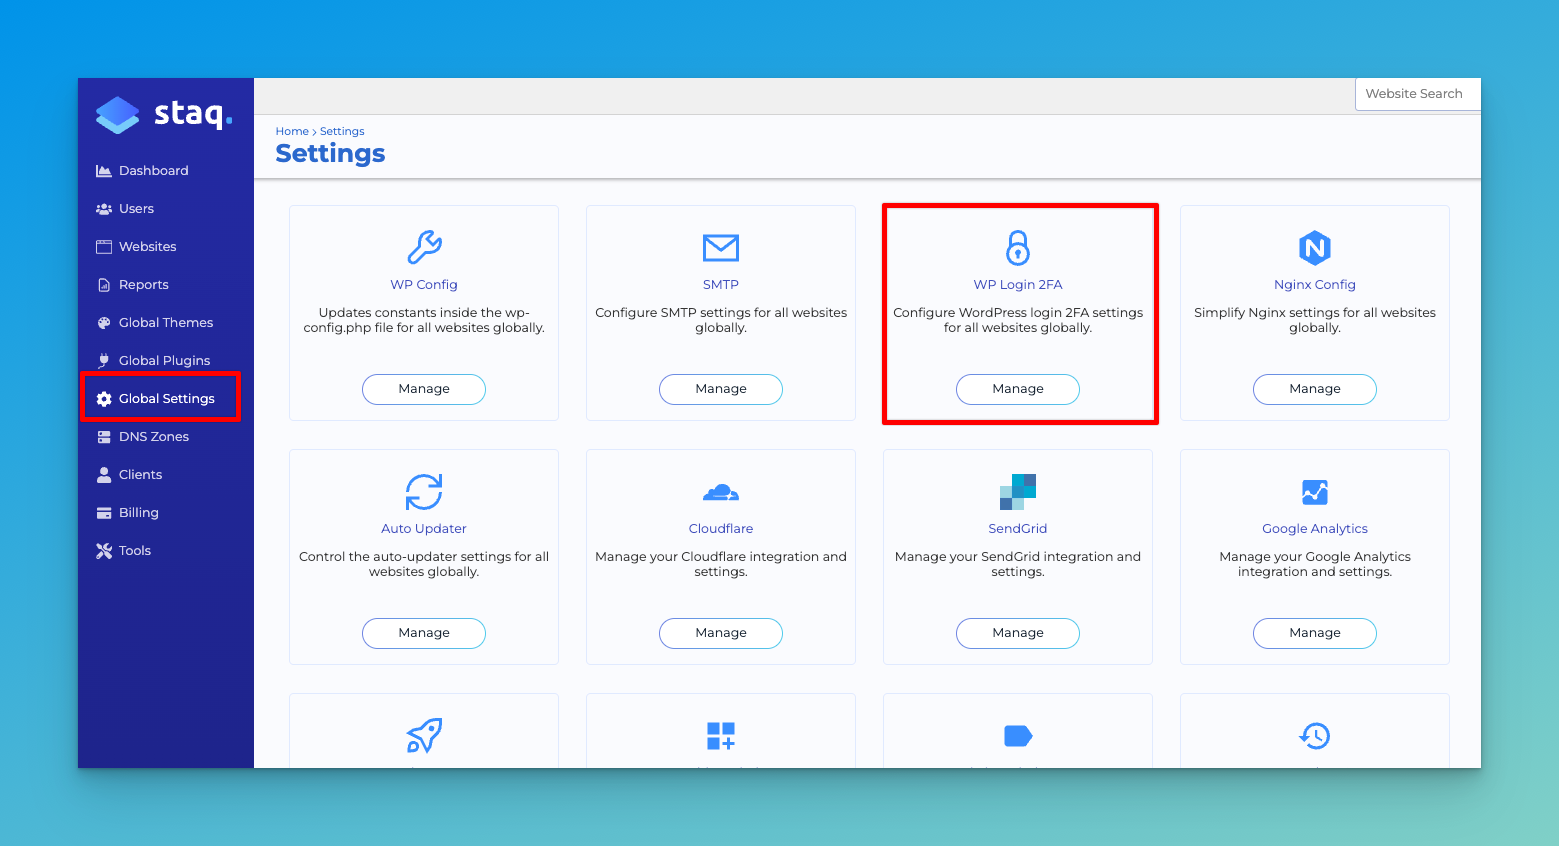Click the WP Config wrench icon
This screenshot has height=846, width=1559.
point(424,247)
